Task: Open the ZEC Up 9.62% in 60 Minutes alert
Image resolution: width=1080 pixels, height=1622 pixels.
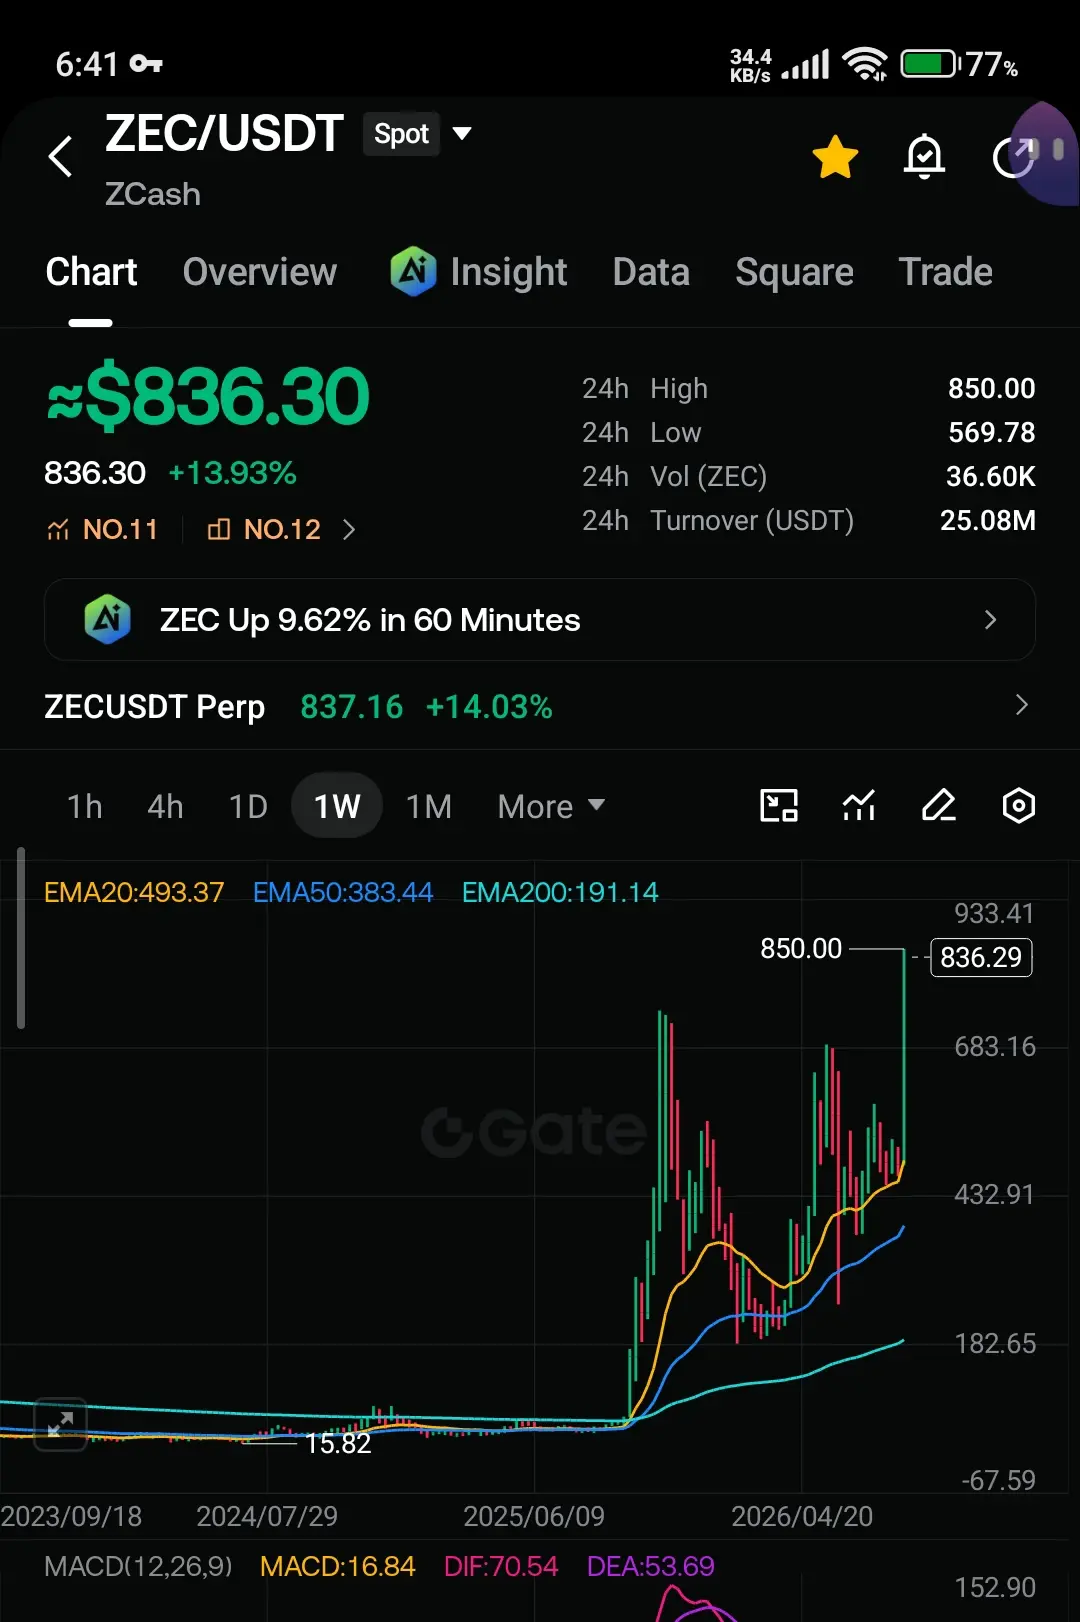Action: point(540,620)
